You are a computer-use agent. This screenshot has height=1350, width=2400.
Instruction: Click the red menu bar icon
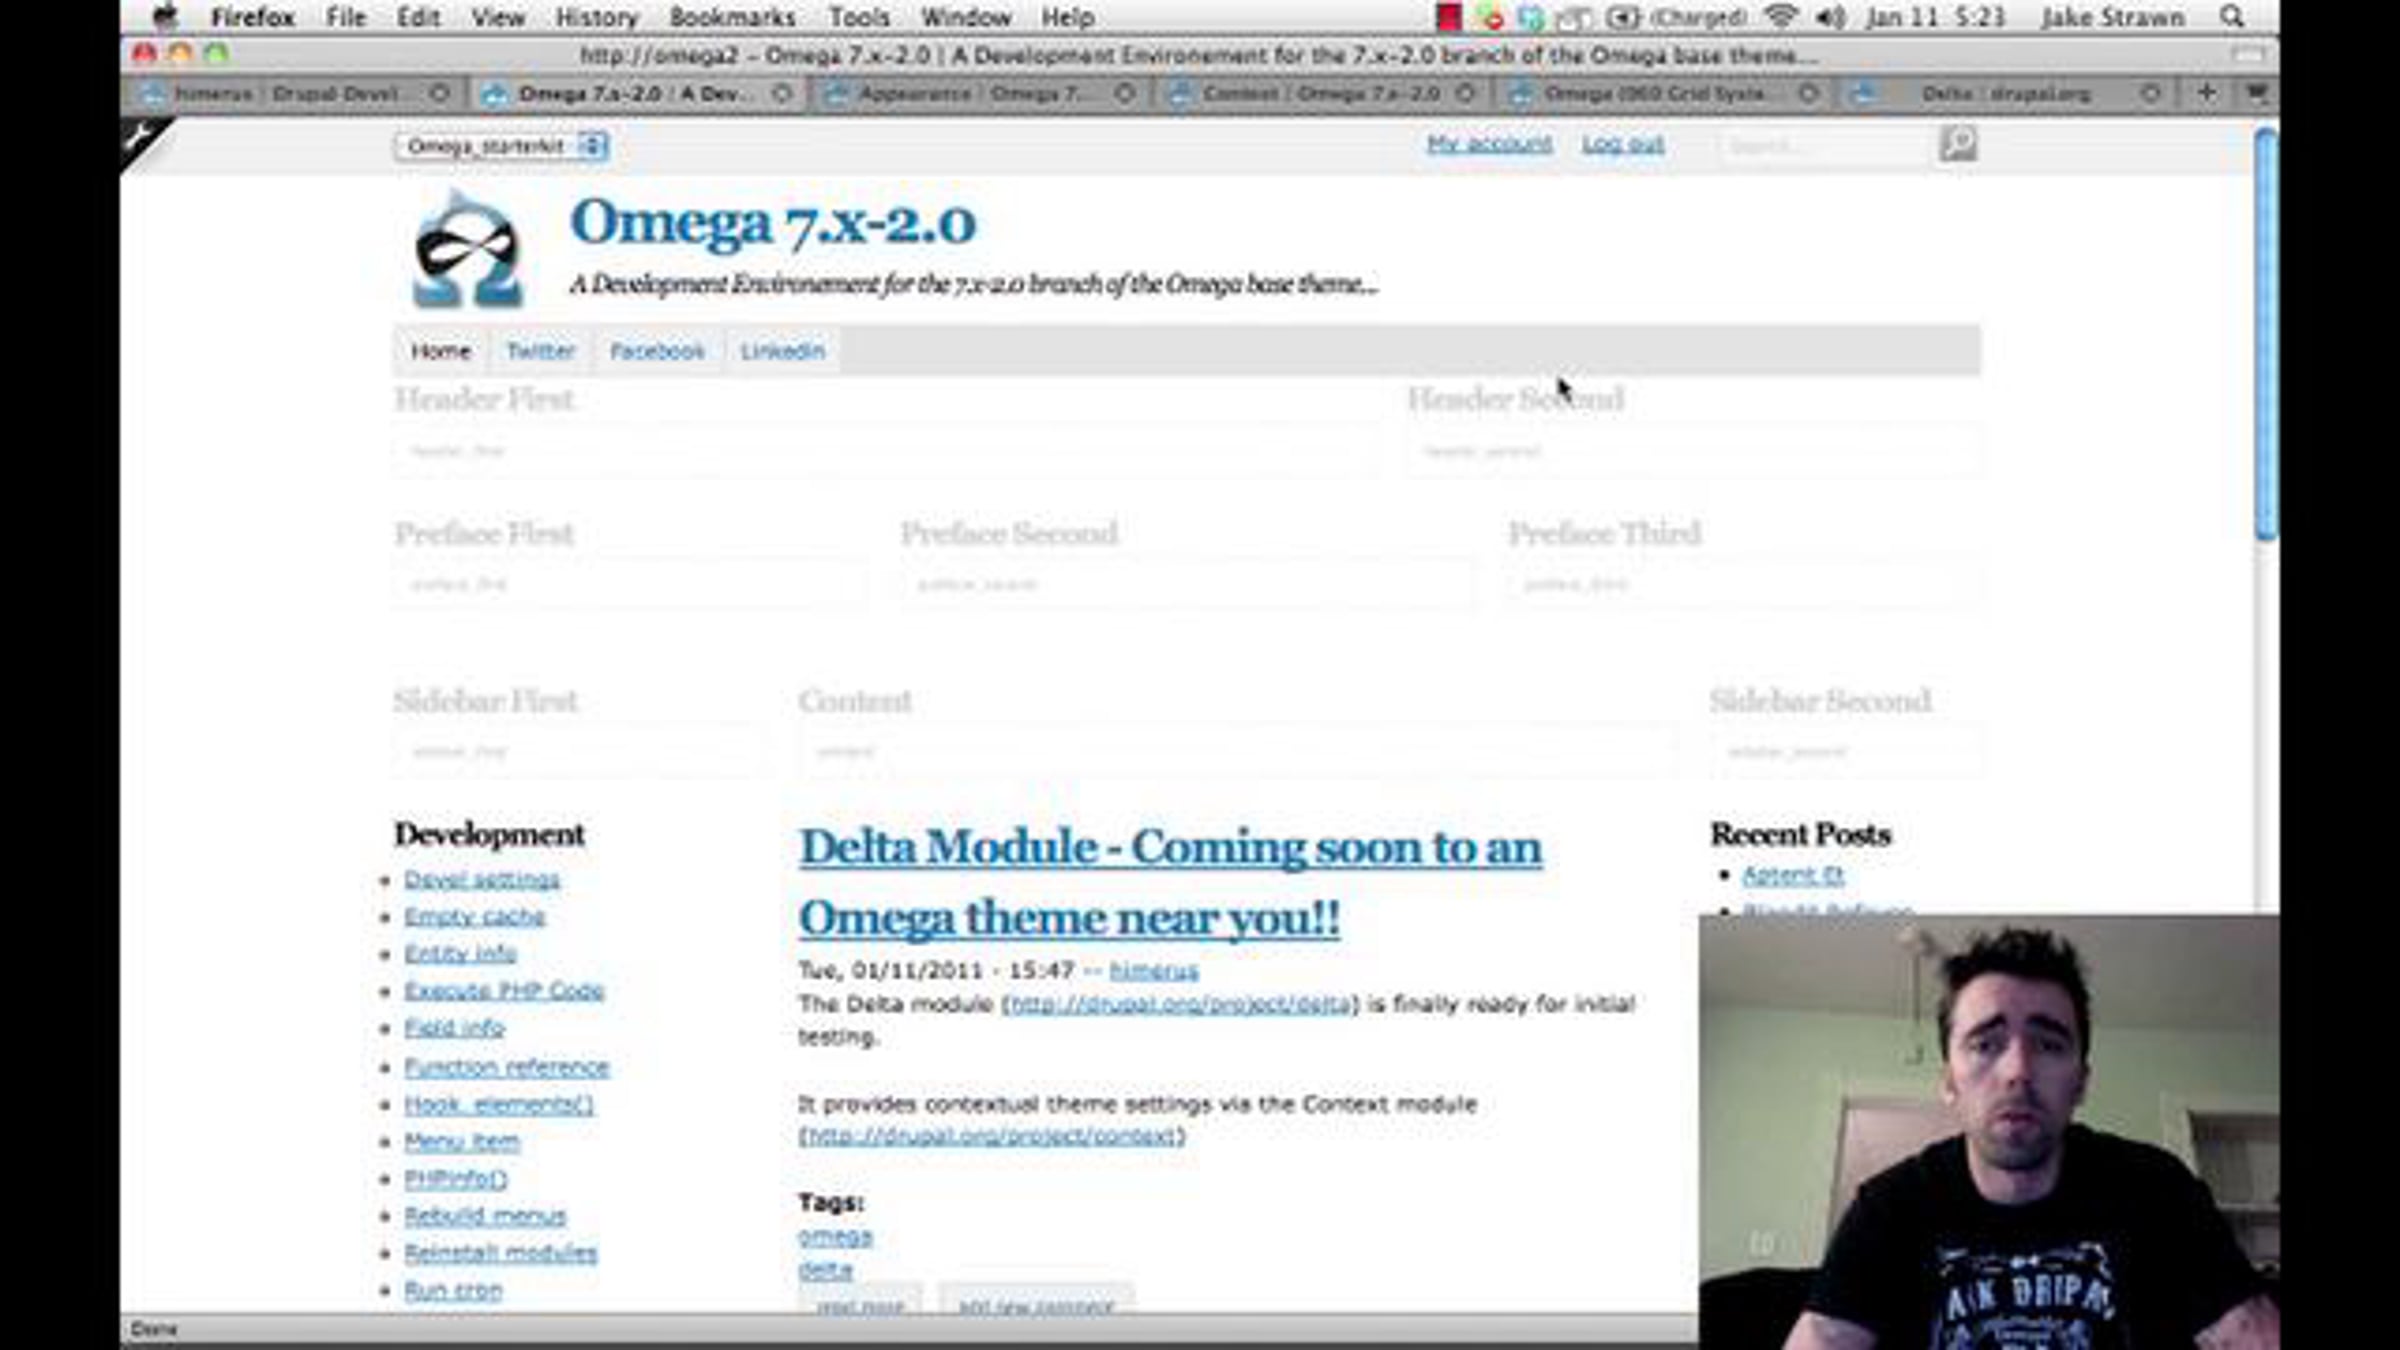coord(1448,17)
